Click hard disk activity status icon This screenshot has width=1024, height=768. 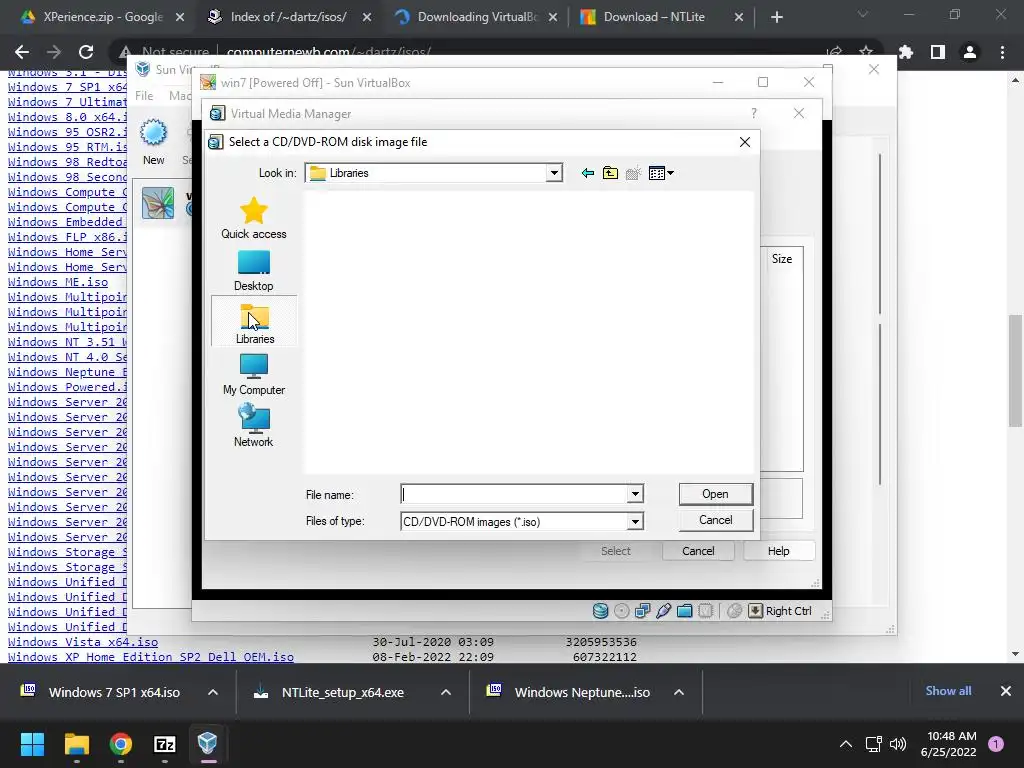(600, 611)
